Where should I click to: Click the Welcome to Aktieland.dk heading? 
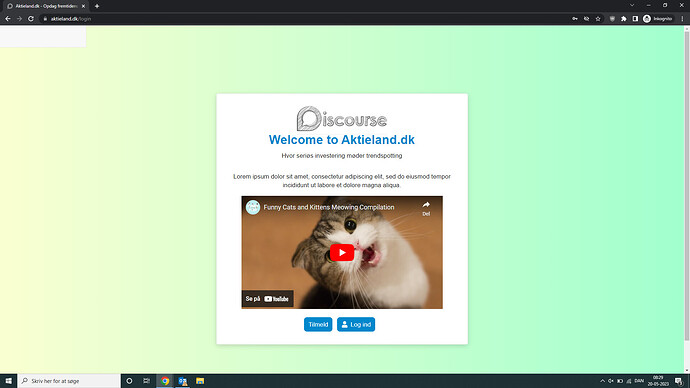click(341, 140)
